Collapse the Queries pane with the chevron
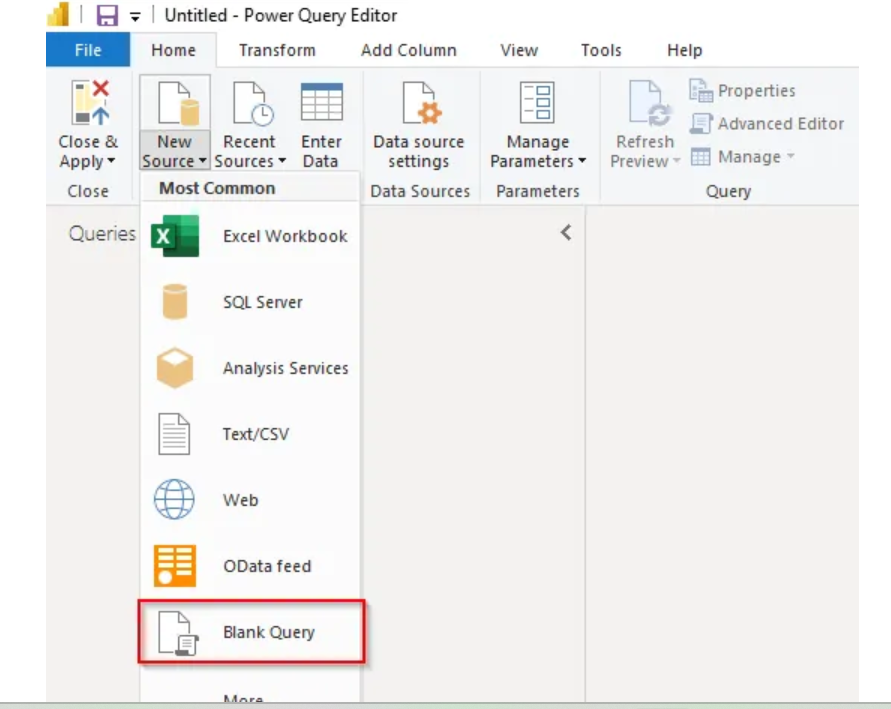 (566, 232)
